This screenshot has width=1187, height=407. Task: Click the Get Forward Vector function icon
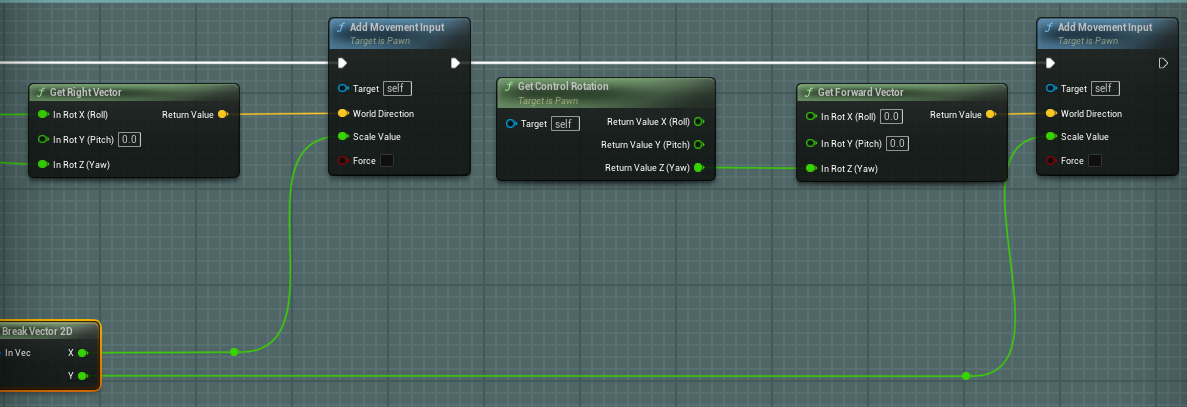click(808, 92)
